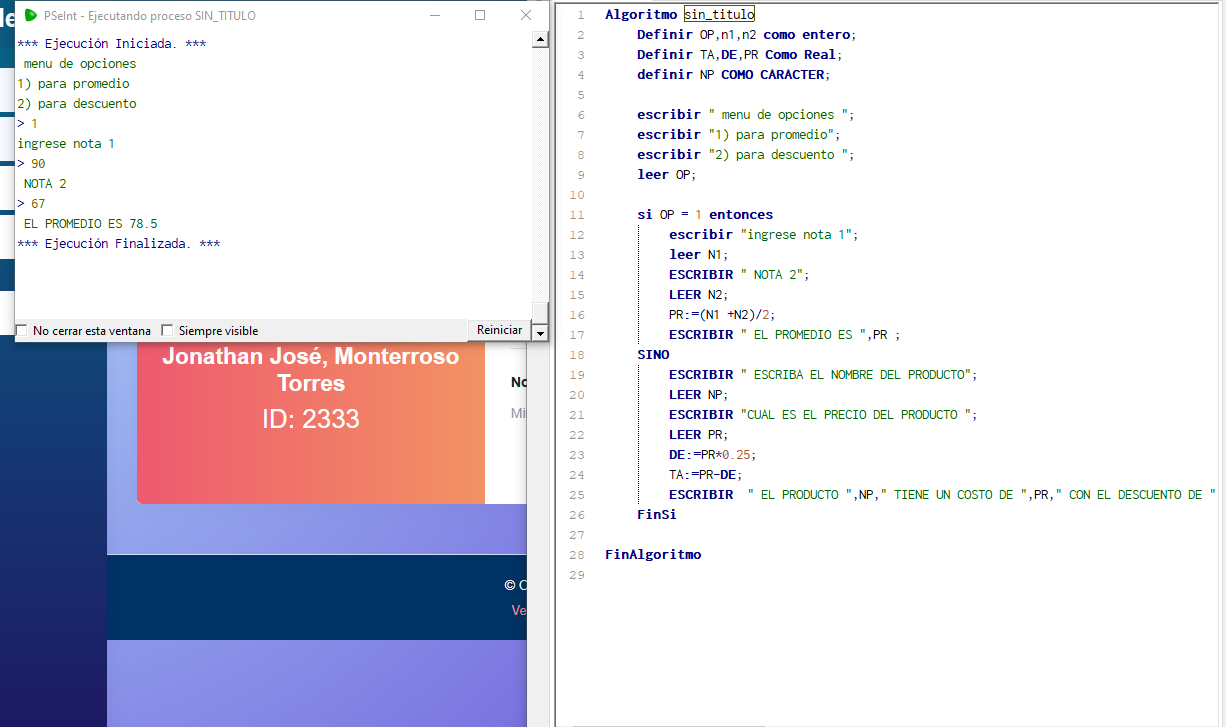Screen dimensions: 1226x727
Task: Click 'LEER NP;' code line
Action: (x=698, y=394)
